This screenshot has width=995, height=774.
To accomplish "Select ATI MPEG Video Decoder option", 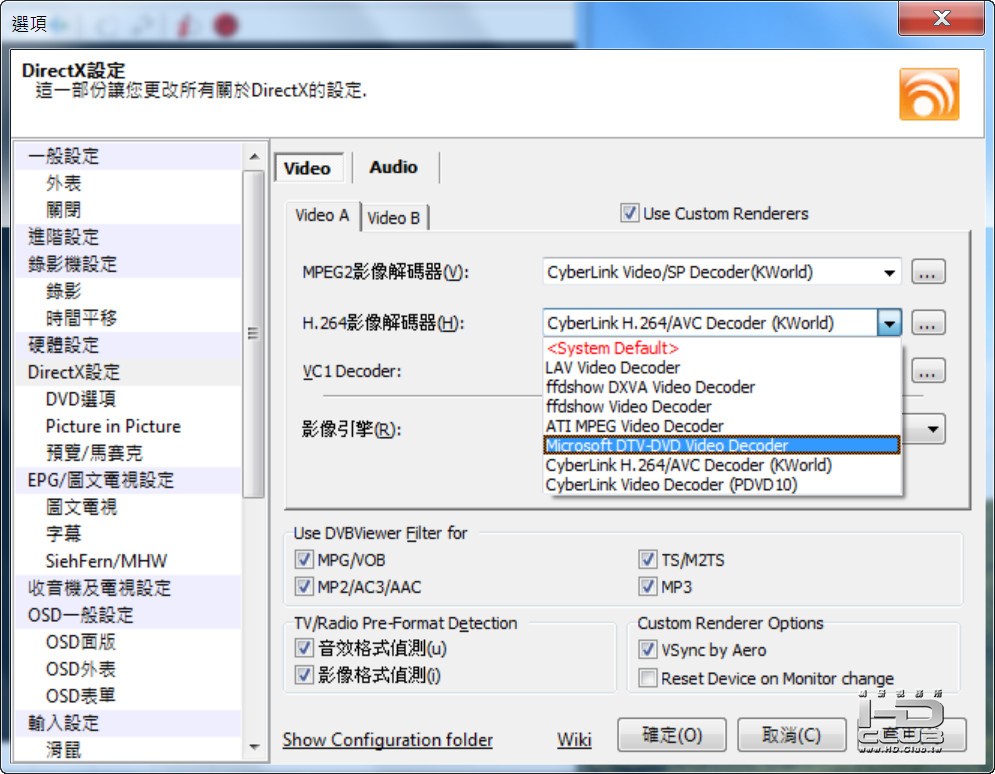I will coord(722,426).
